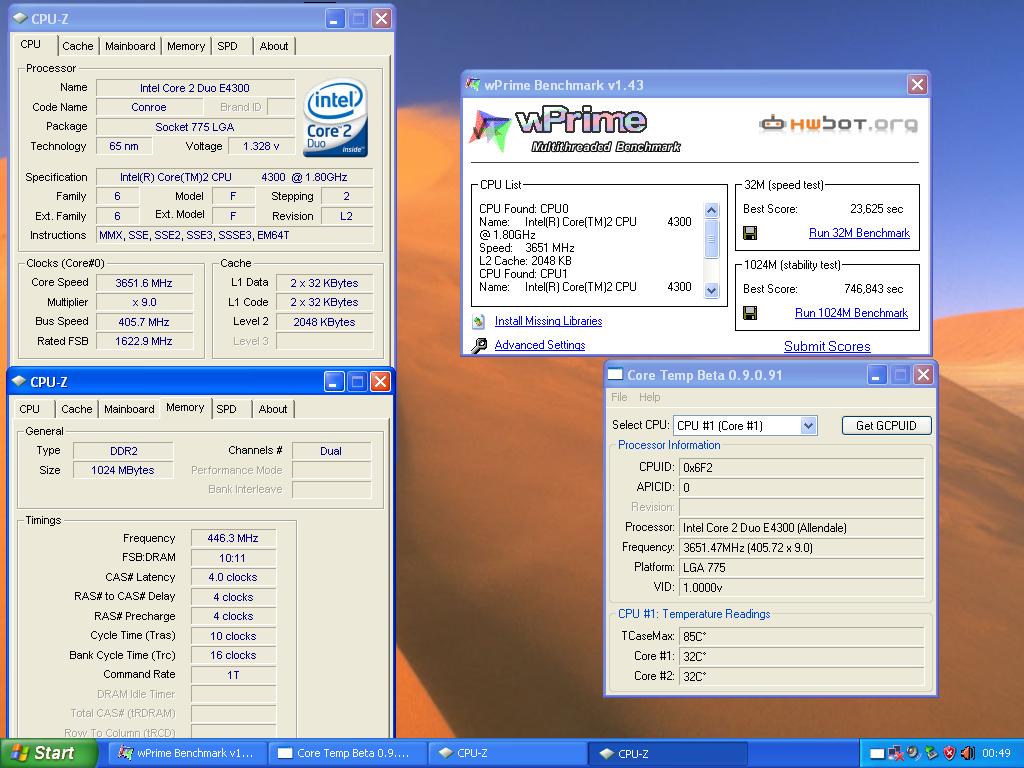Screen dimensions: 1024x768
Task: Open the Cache tab in the bottom CPU-Z window
Action: 76,409
